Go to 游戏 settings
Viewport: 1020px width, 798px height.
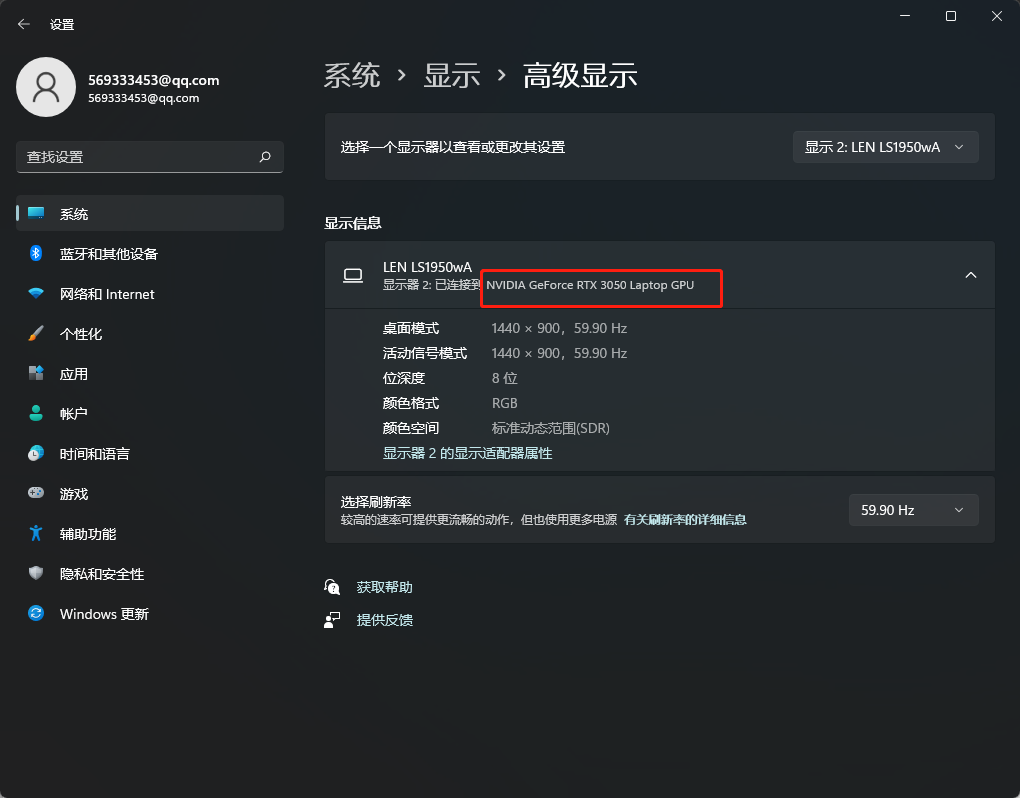pyautogui.click(x=150, y=494)
